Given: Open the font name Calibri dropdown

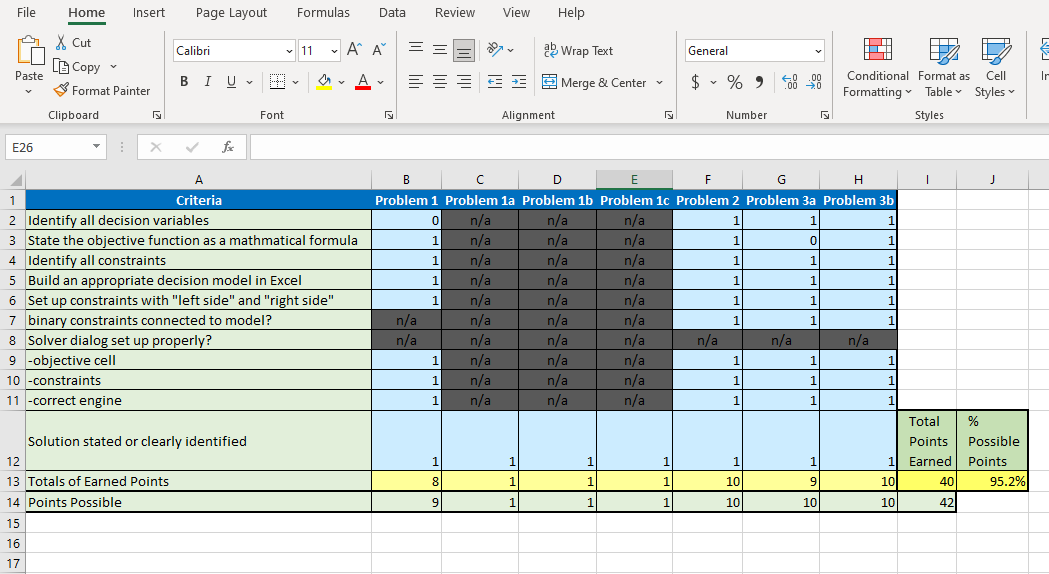Looking at the screenshot, I should tap(289, 51).
